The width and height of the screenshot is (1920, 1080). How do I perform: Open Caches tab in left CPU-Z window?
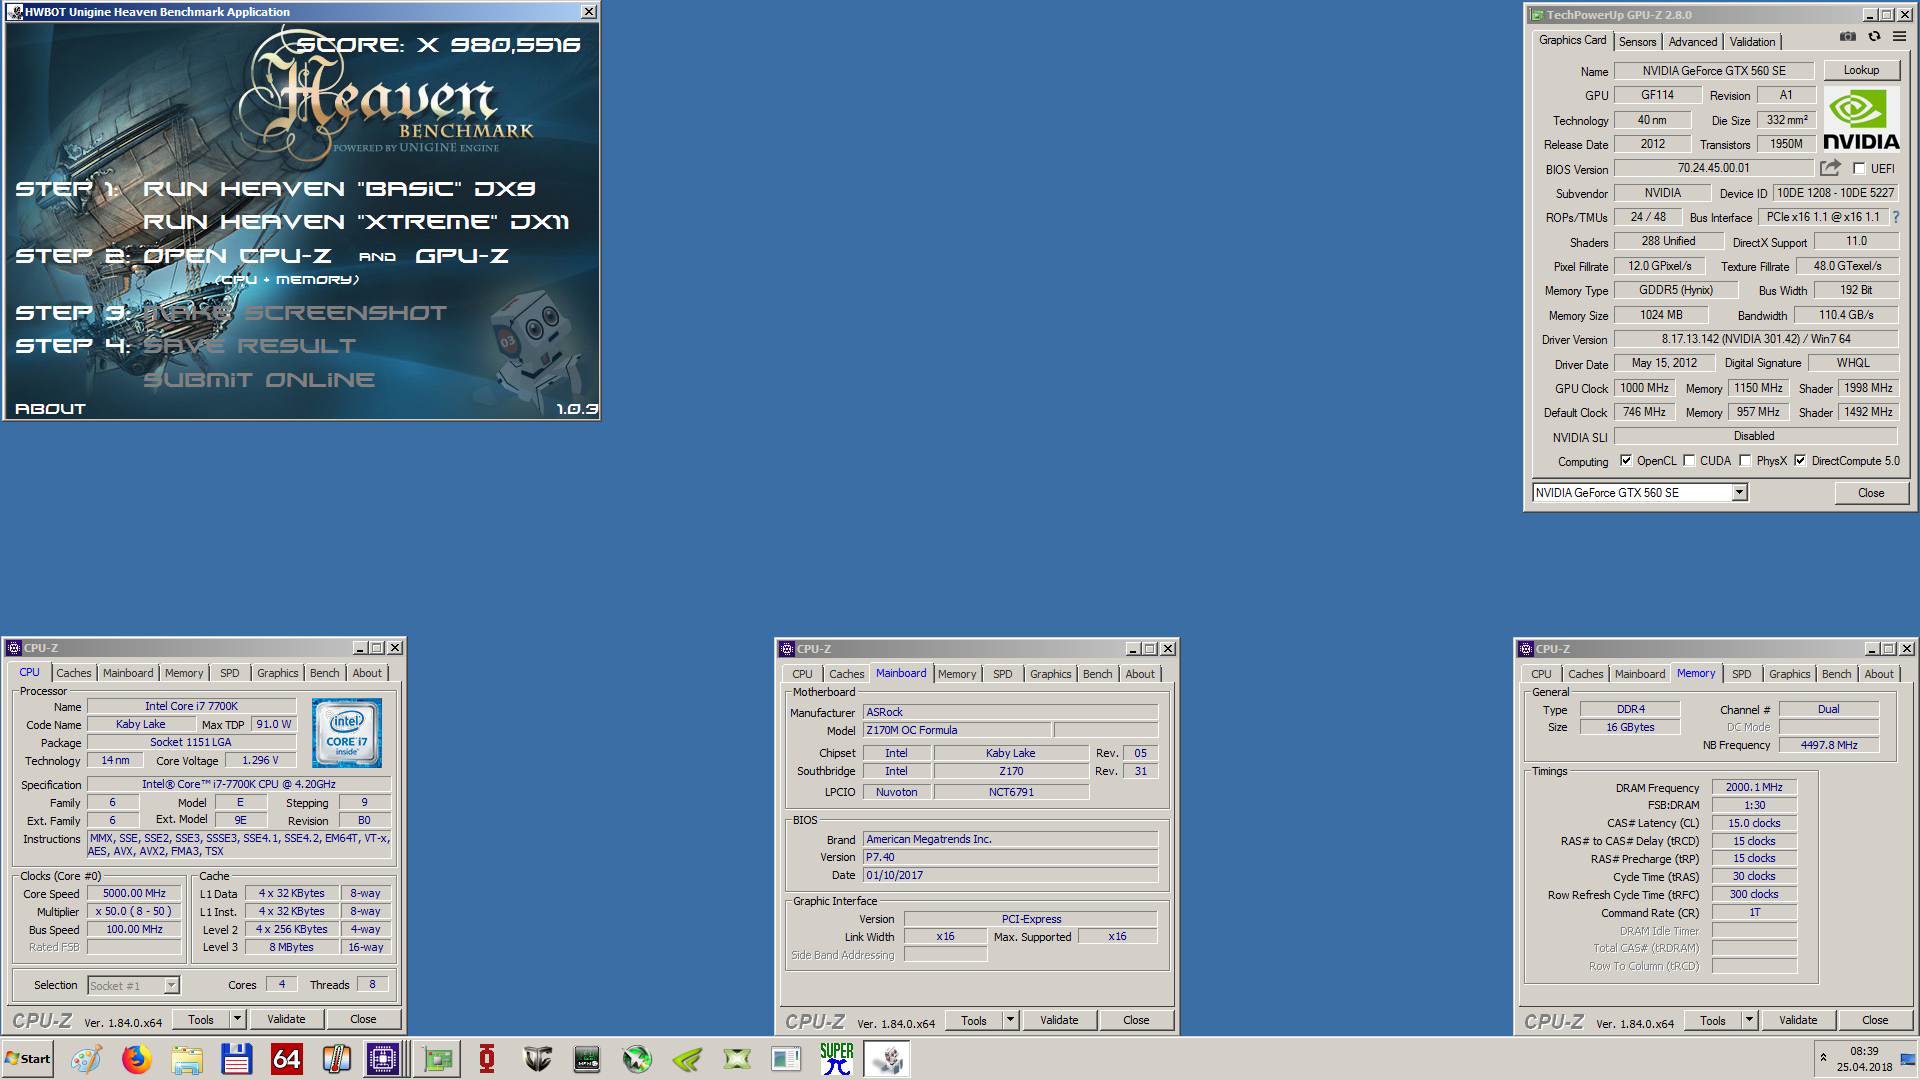pos(74,673)
